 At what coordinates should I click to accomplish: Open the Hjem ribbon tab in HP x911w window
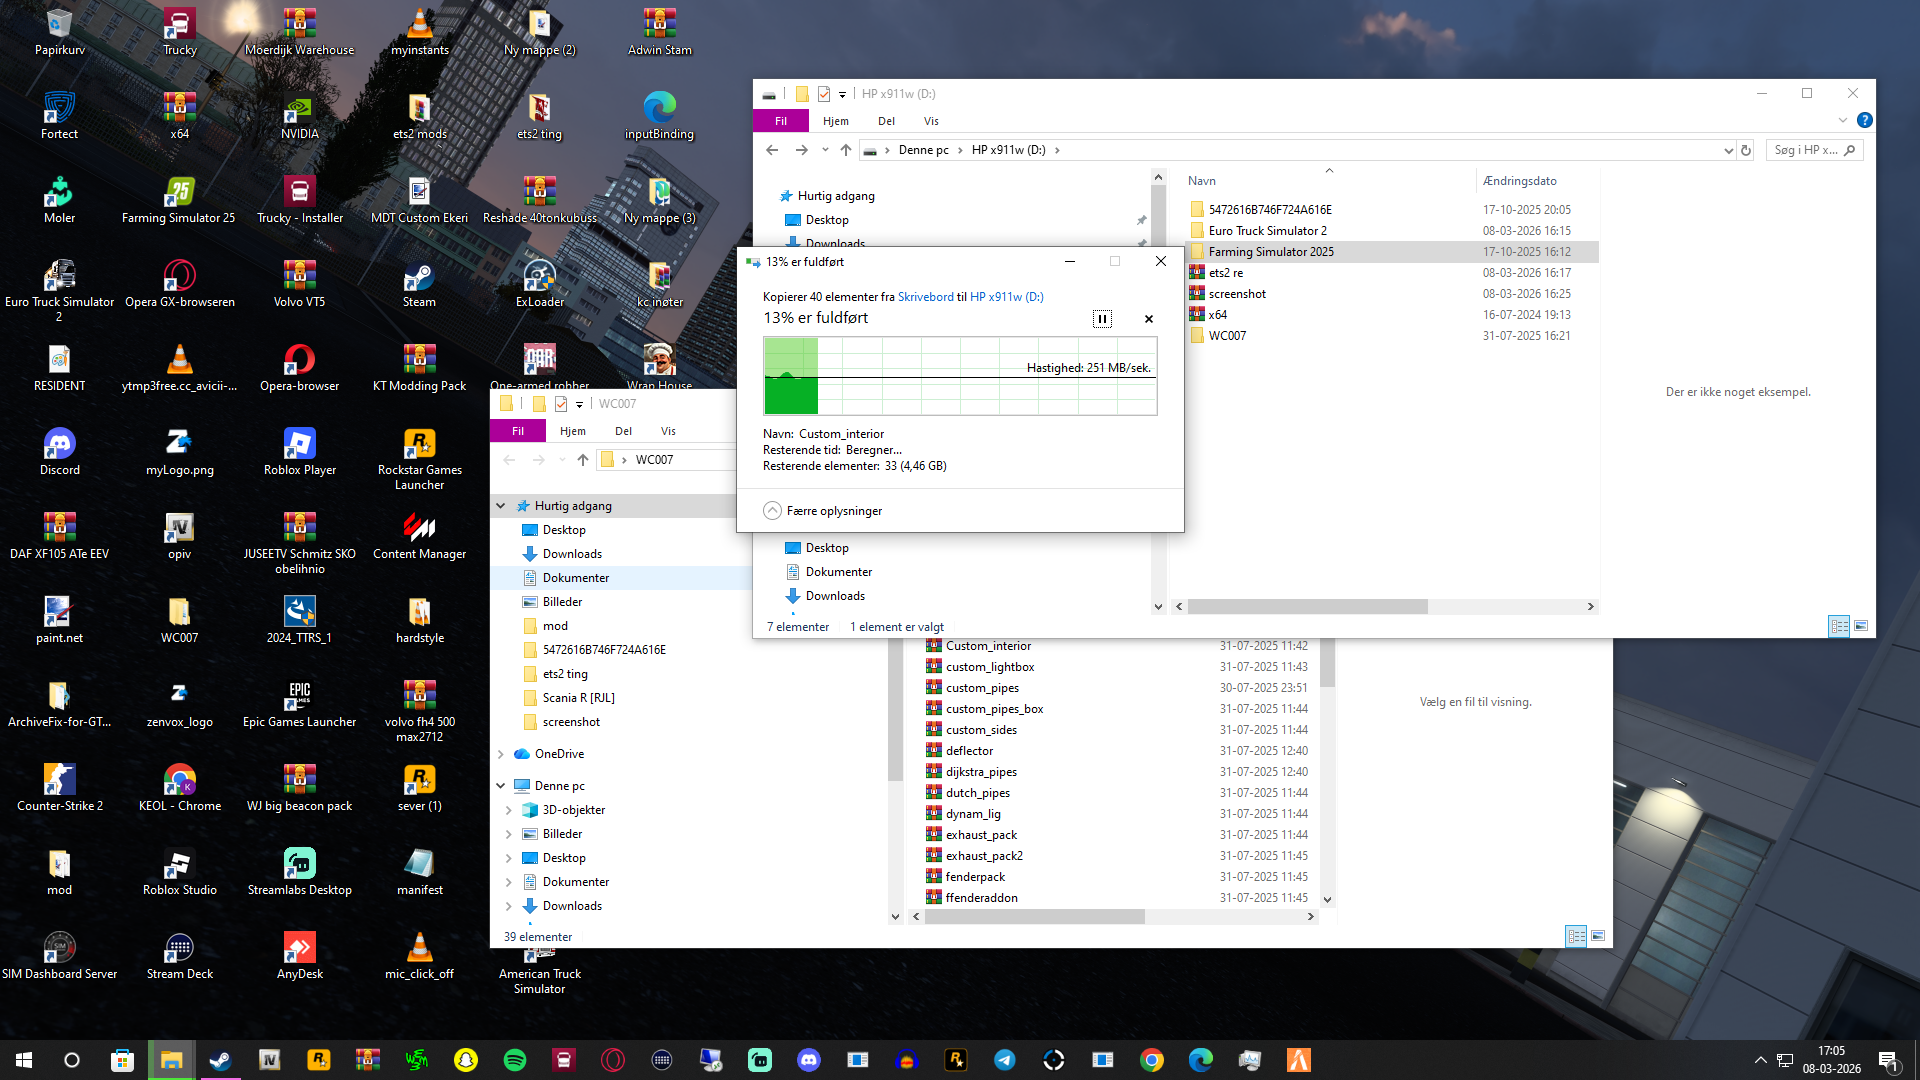[835, 121]
